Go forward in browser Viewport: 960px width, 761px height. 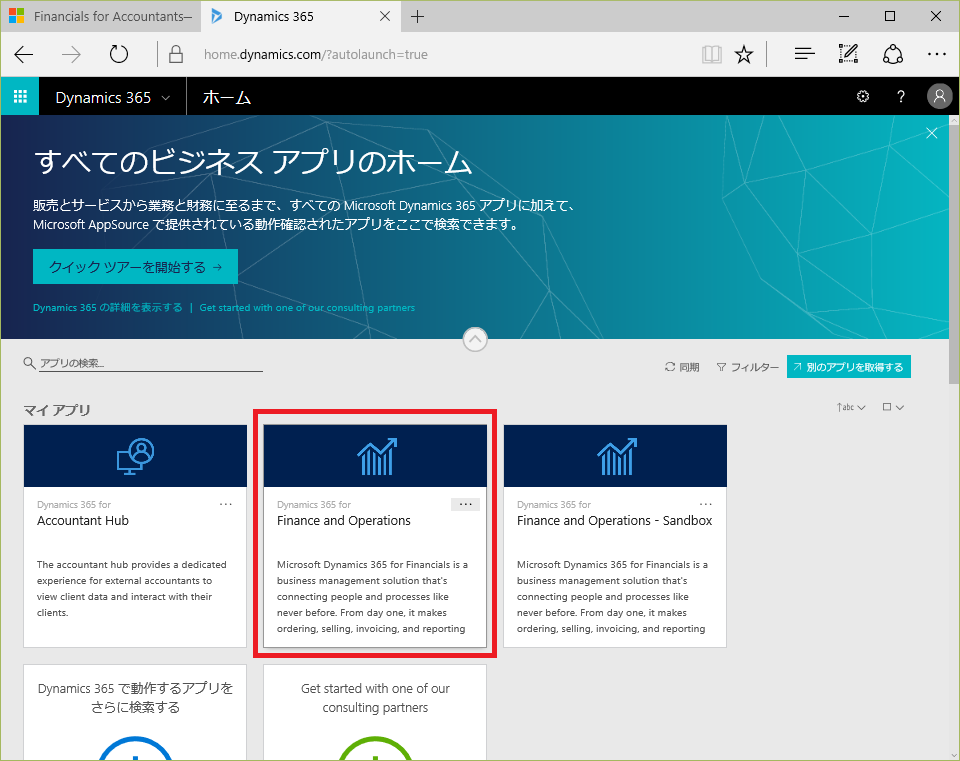[71, 54]
